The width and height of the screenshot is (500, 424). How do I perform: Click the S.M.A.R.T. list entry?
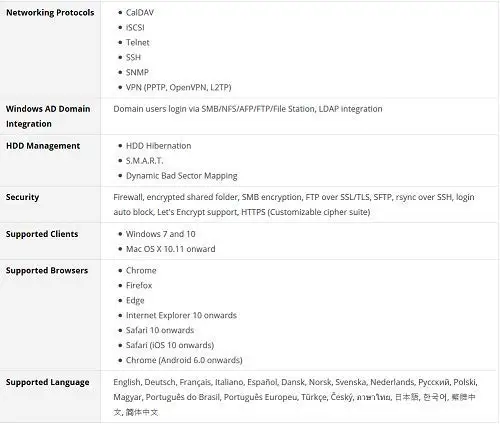(x=144, y=161)
